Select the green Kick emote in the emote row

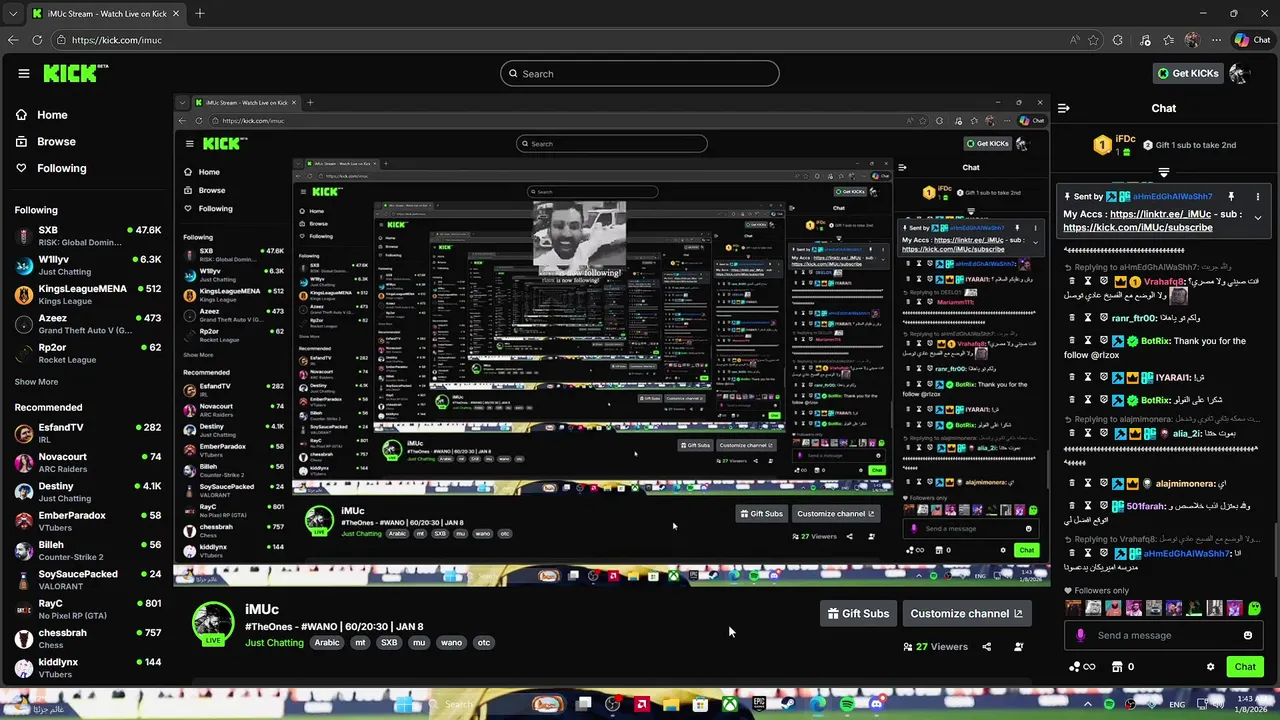click(x=1254, y=608)
